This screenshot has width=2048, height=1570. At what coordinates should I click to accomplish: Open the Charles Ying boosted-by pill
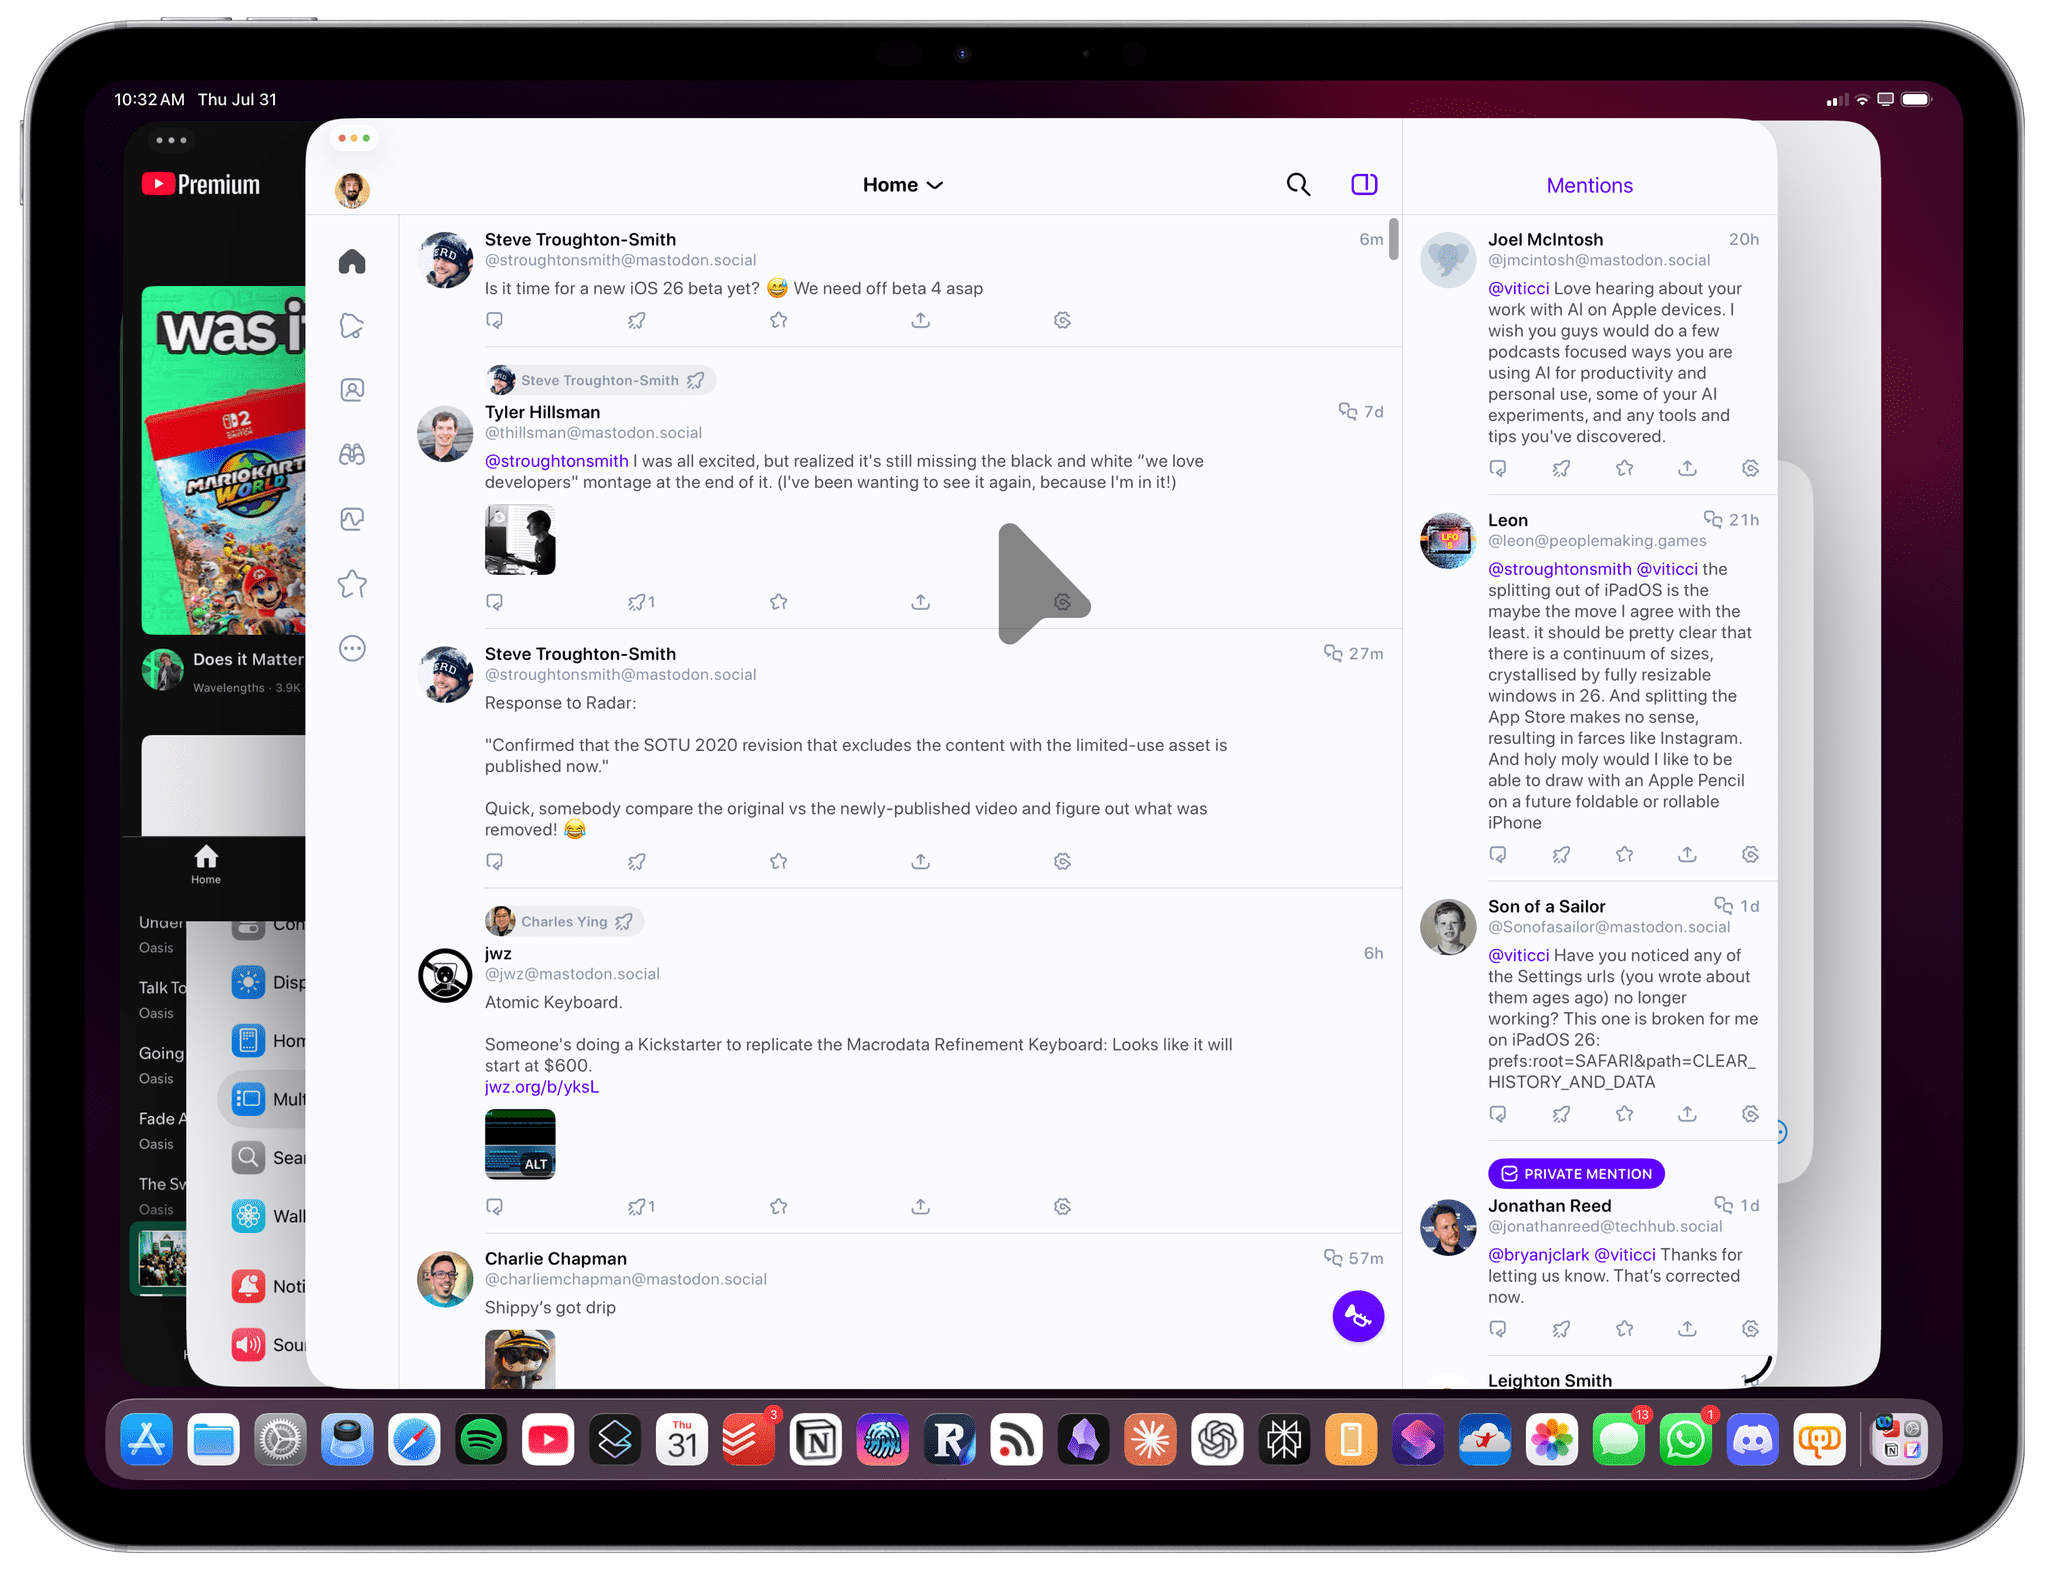564,921
